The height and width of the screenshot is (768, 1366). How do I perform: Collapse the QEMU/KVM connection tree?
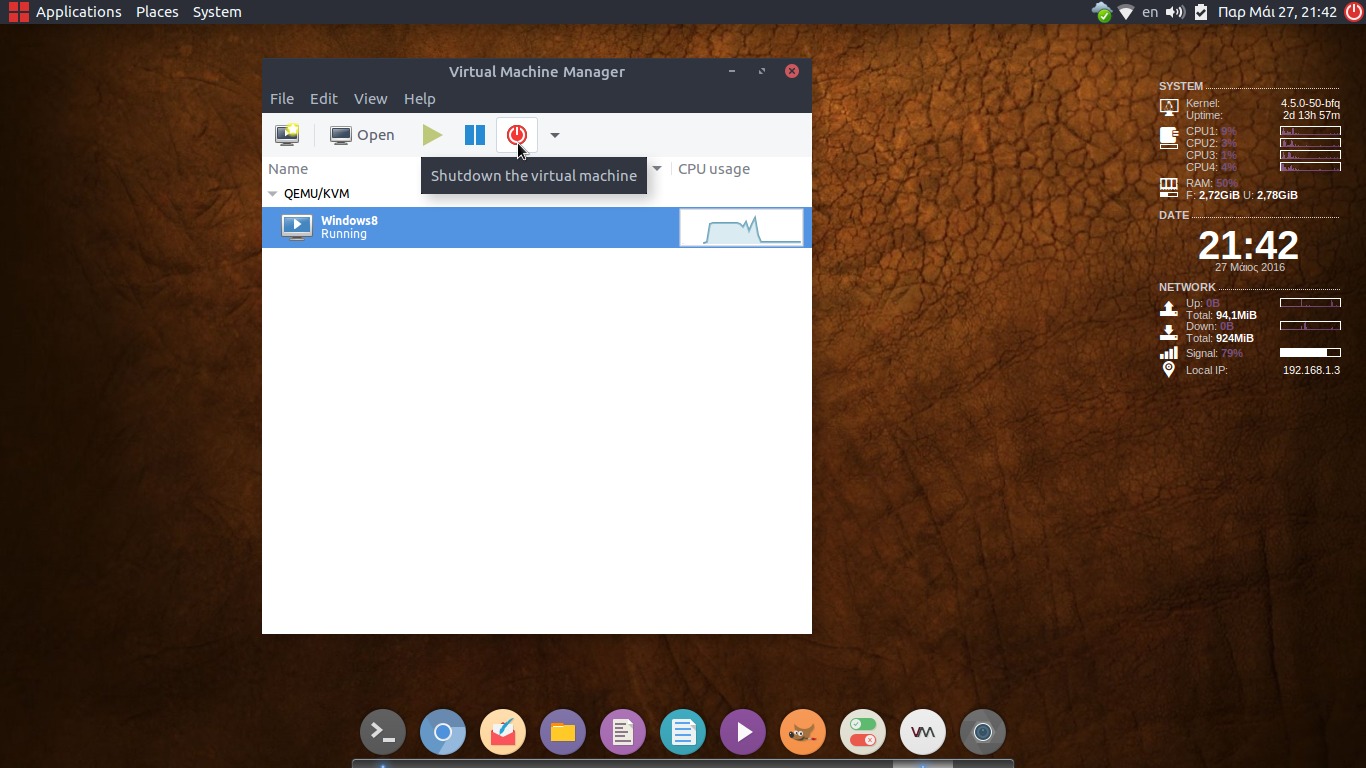(273, 194)
